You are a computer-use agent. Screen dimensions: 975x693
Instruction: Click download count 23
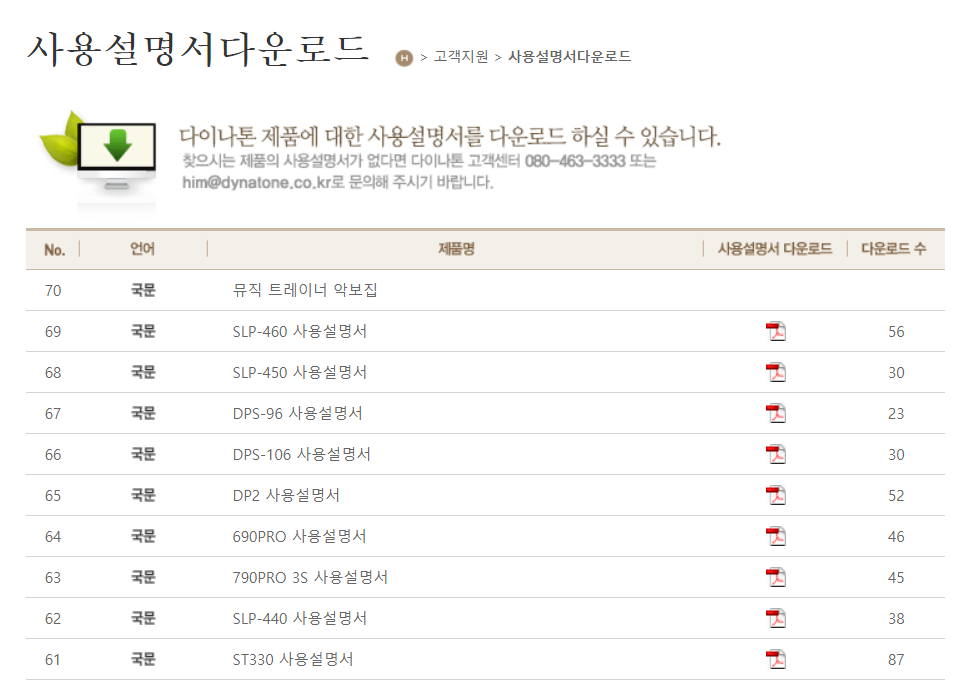tap(896, 414)
